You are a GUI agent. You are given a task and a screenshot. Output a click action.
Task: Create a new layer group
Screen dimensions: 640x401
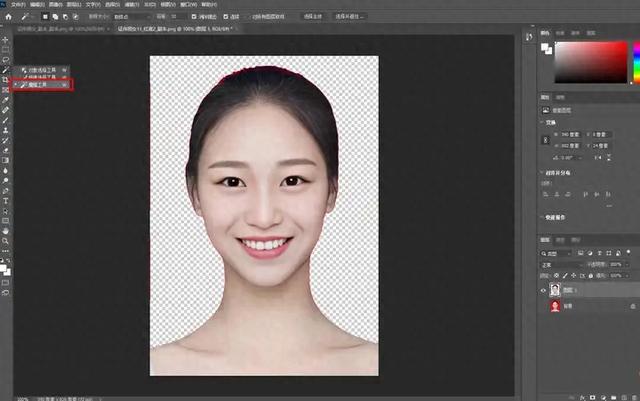click(613, 397)
